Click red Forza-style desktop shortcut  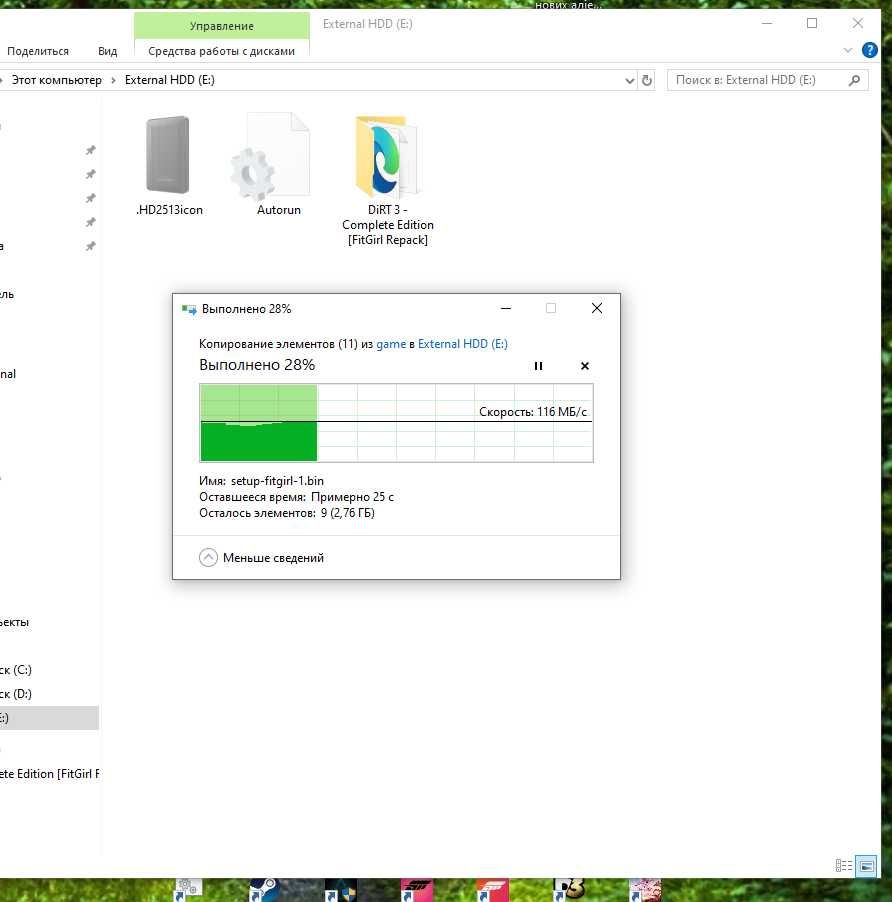coord(492,890)
